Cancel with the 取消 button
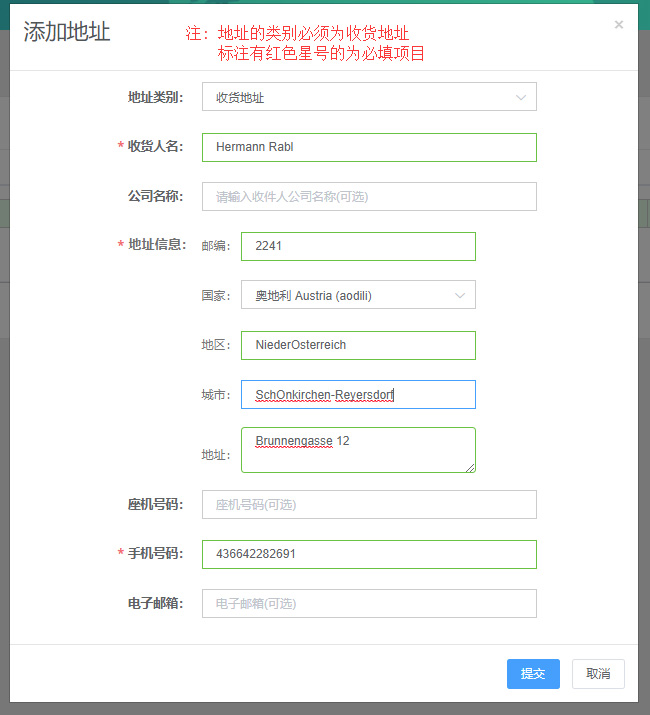 (x=598, y=674)
